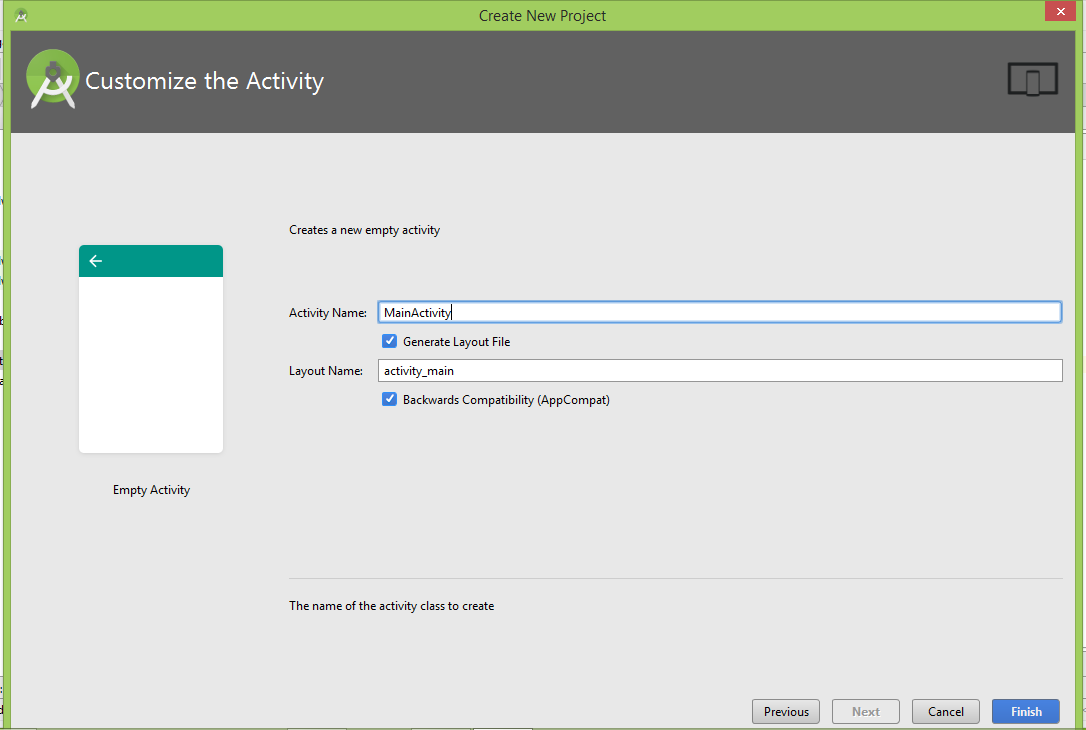Click the device form-factor icon top right
The height and width of the screenshot is (730, 1086).
tap(1032, 78)
